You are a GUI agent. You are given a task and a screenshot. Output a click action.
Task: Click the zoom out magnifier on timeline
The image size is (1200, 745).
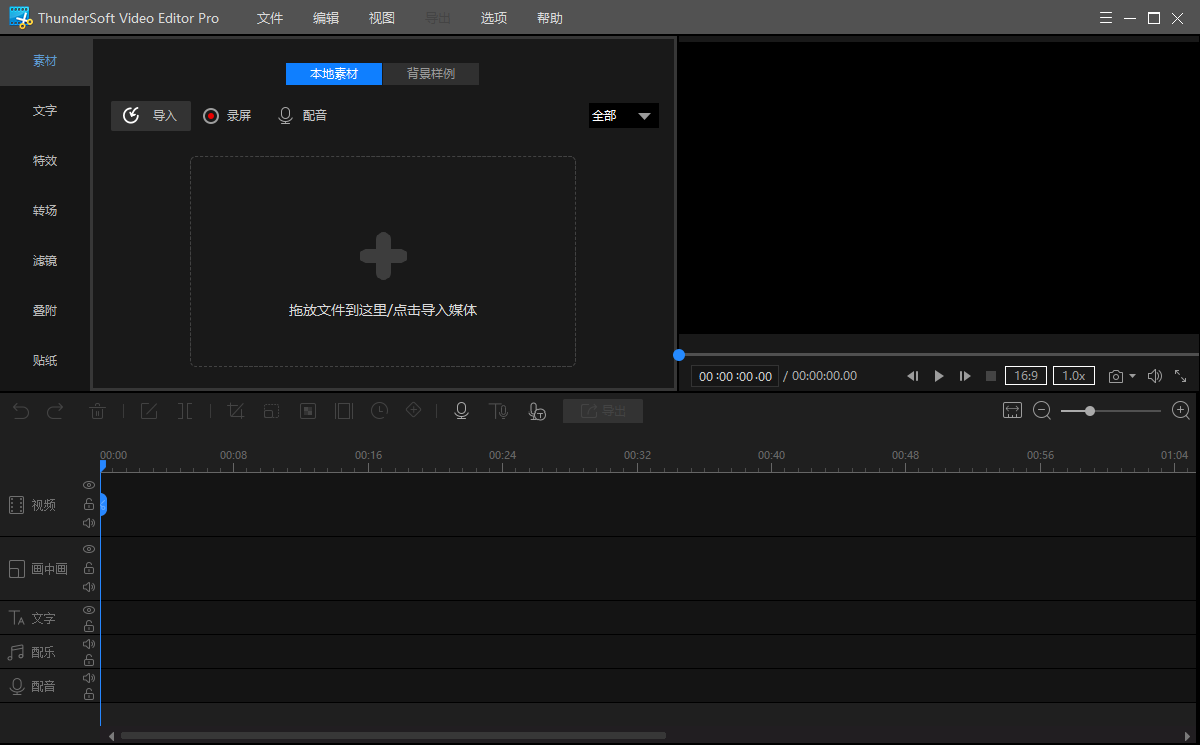(x=1042, y=411)
